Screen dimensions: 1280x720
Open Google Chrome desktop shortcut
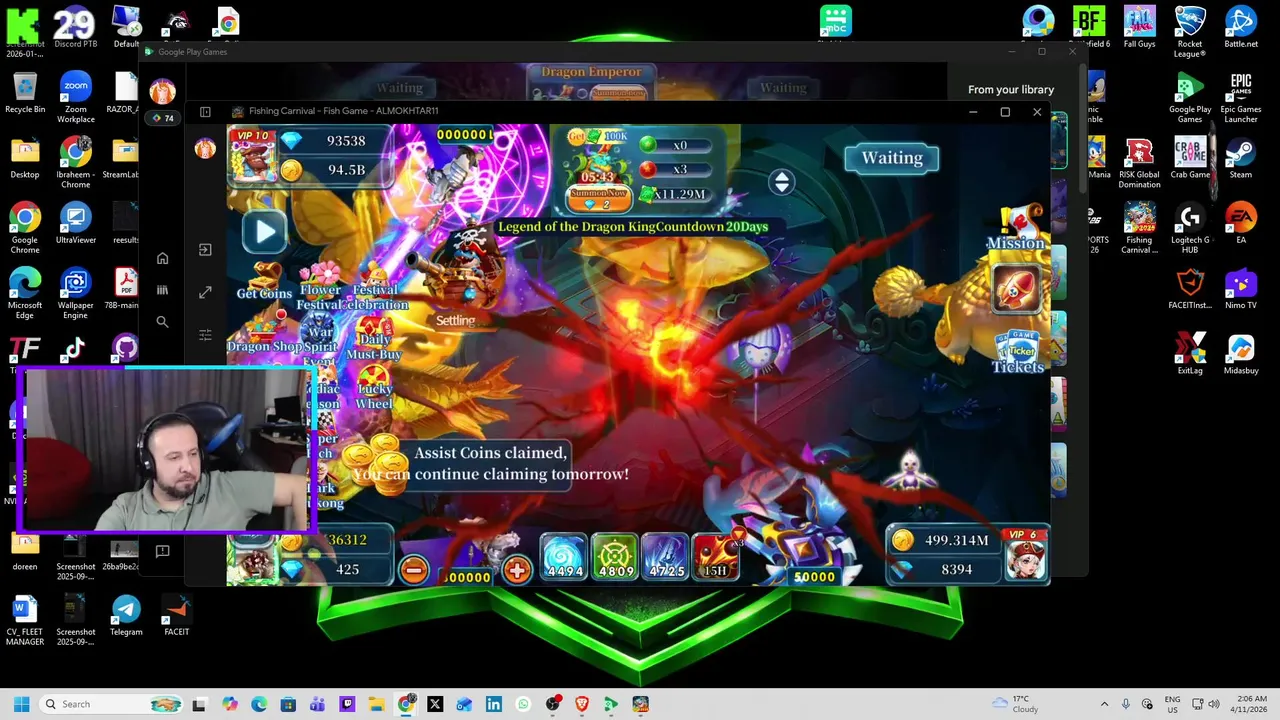pos(25,228)
